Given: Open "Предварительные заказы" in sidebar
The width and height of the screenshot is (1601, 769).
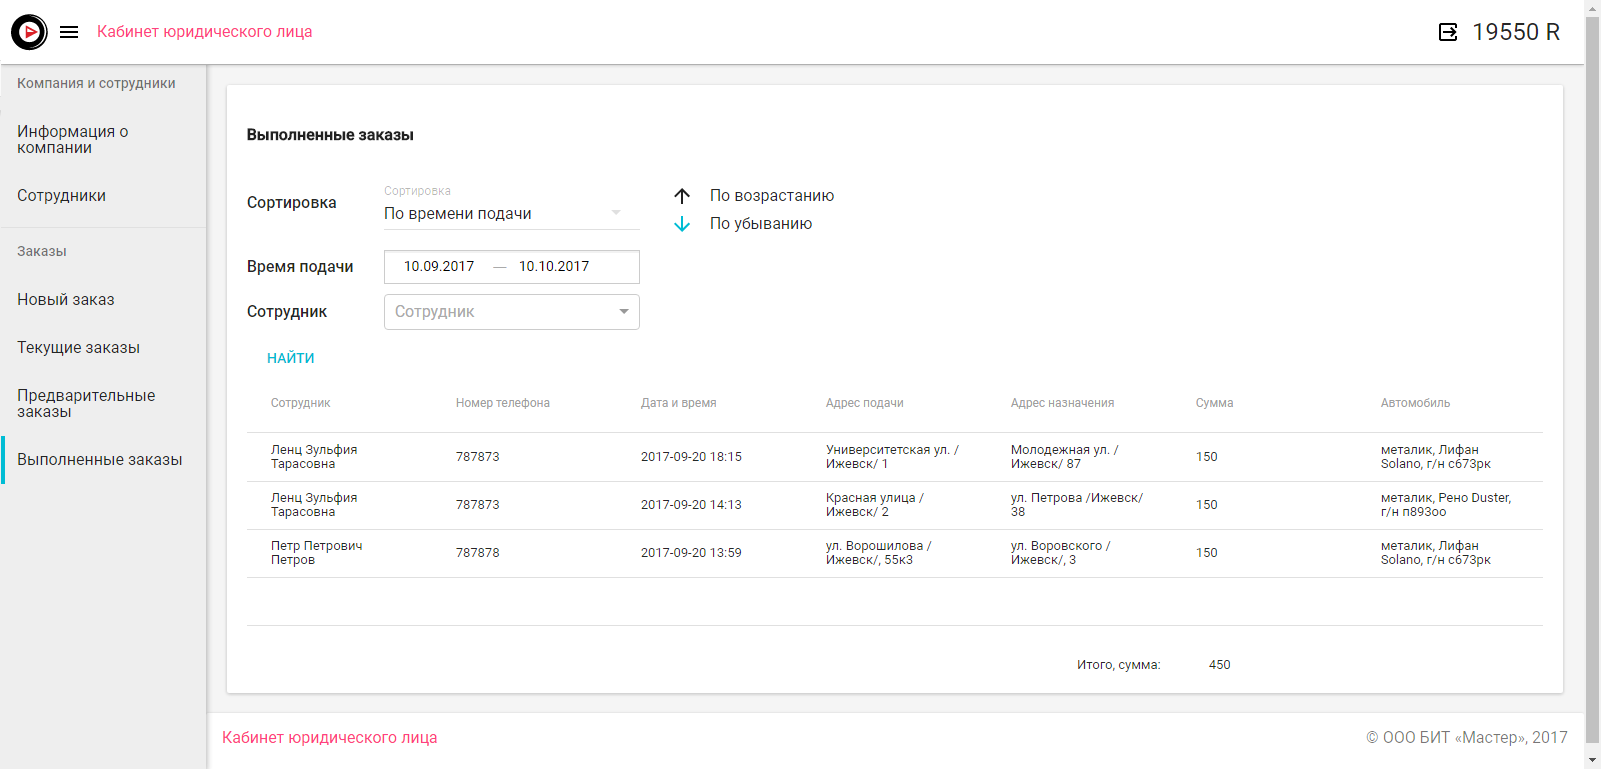Looking at the screenshot, I should [x=86, y=404].
